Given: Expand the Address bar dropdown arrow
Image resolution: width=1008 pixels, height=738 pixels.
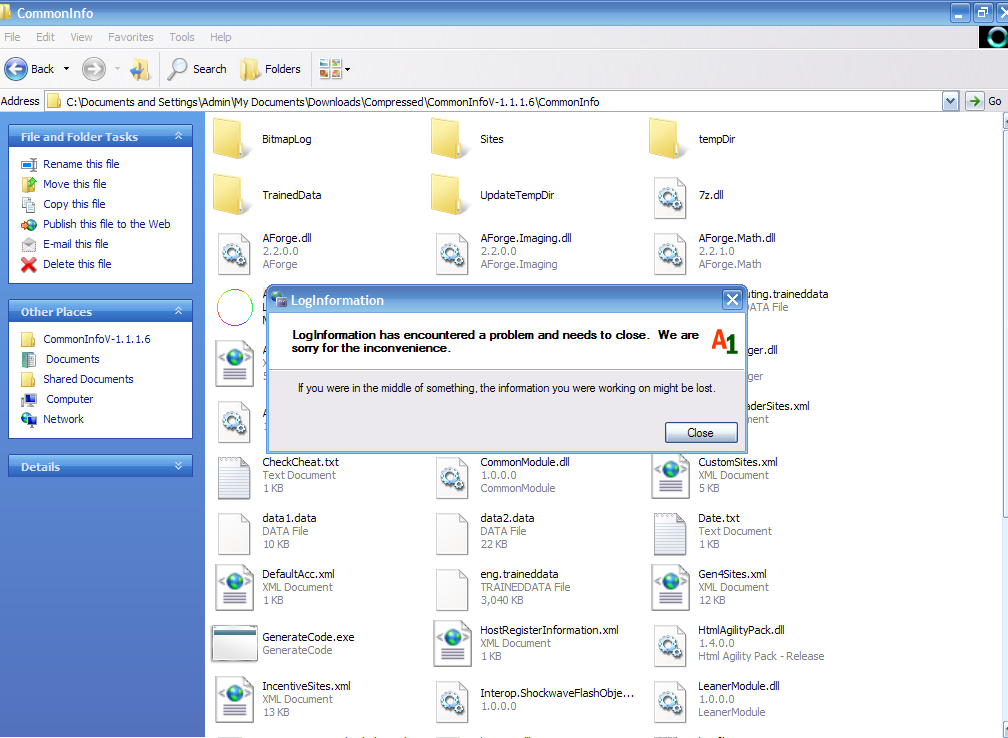Looking at the screenshot, I should coord(950,101).
